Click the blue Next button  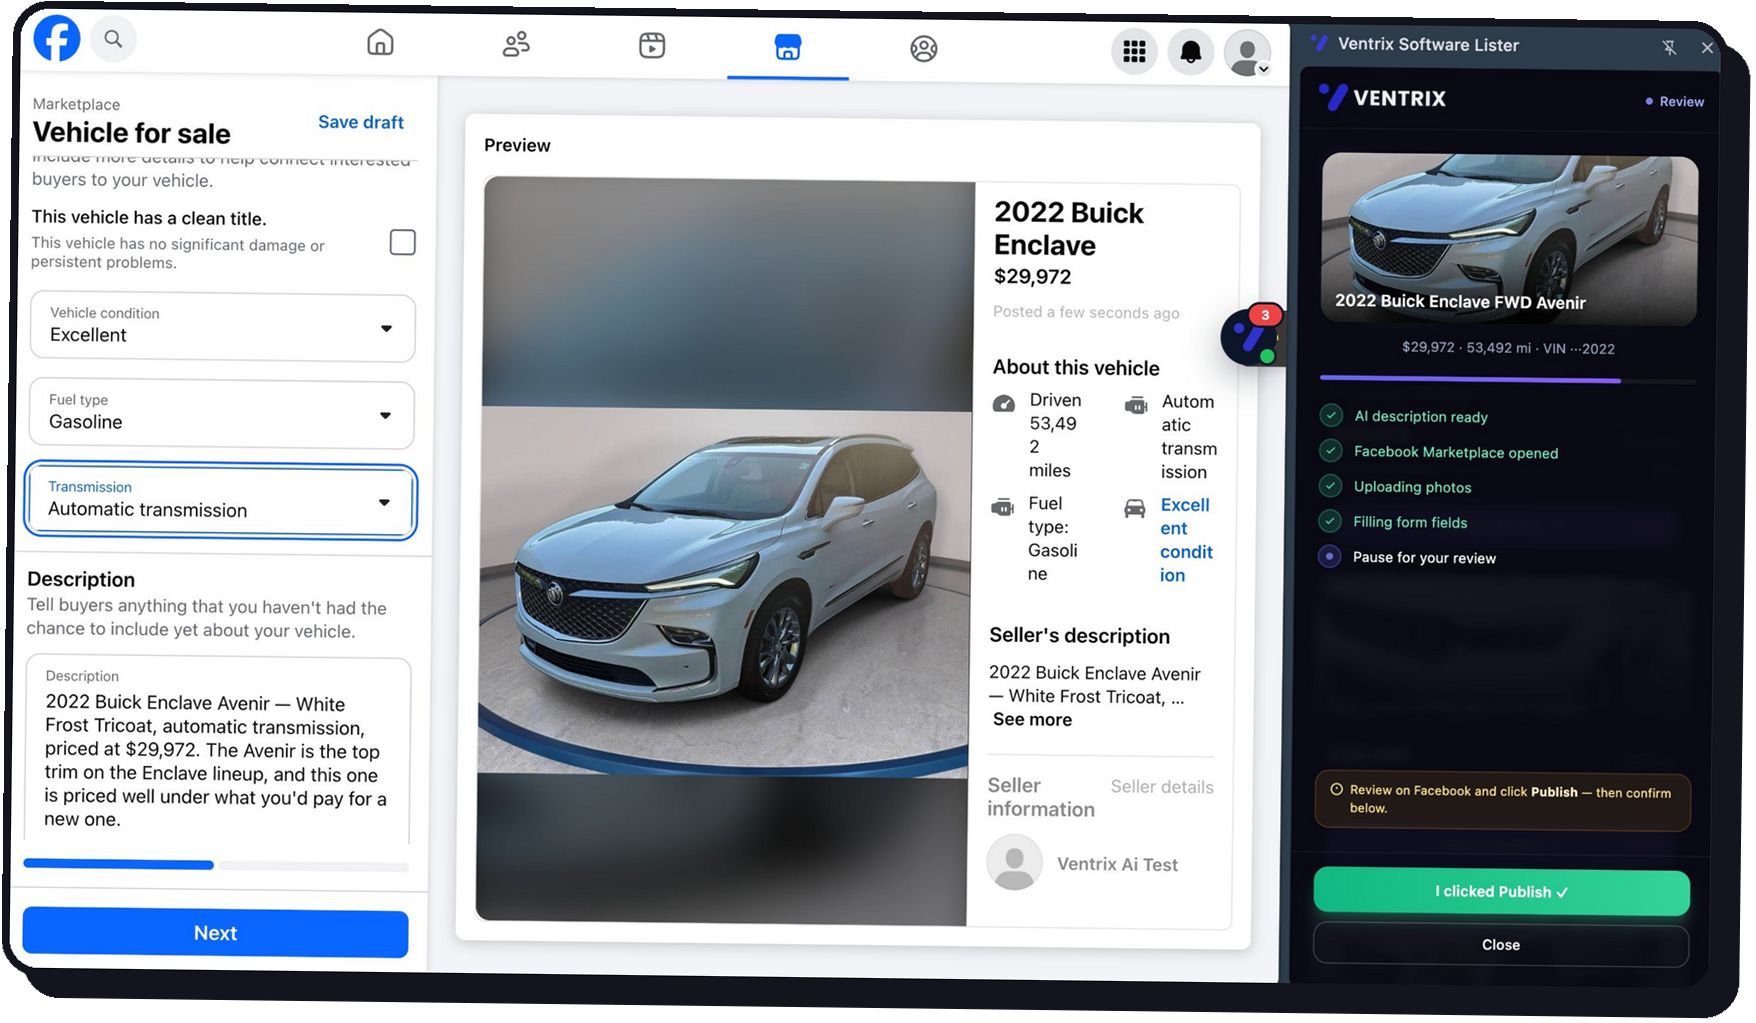[x=215, y=933]
